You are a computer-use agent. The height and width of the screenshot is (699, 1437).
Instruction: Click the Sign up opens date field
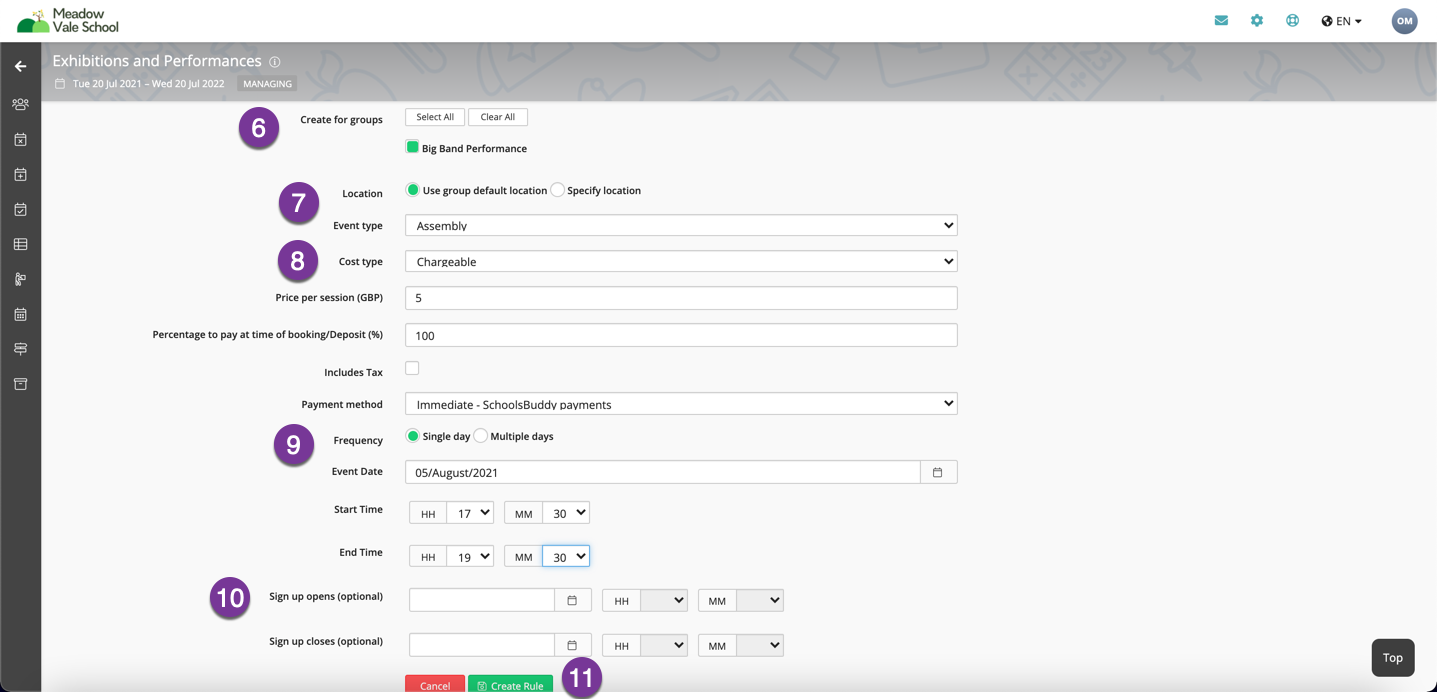click(482, 600)
